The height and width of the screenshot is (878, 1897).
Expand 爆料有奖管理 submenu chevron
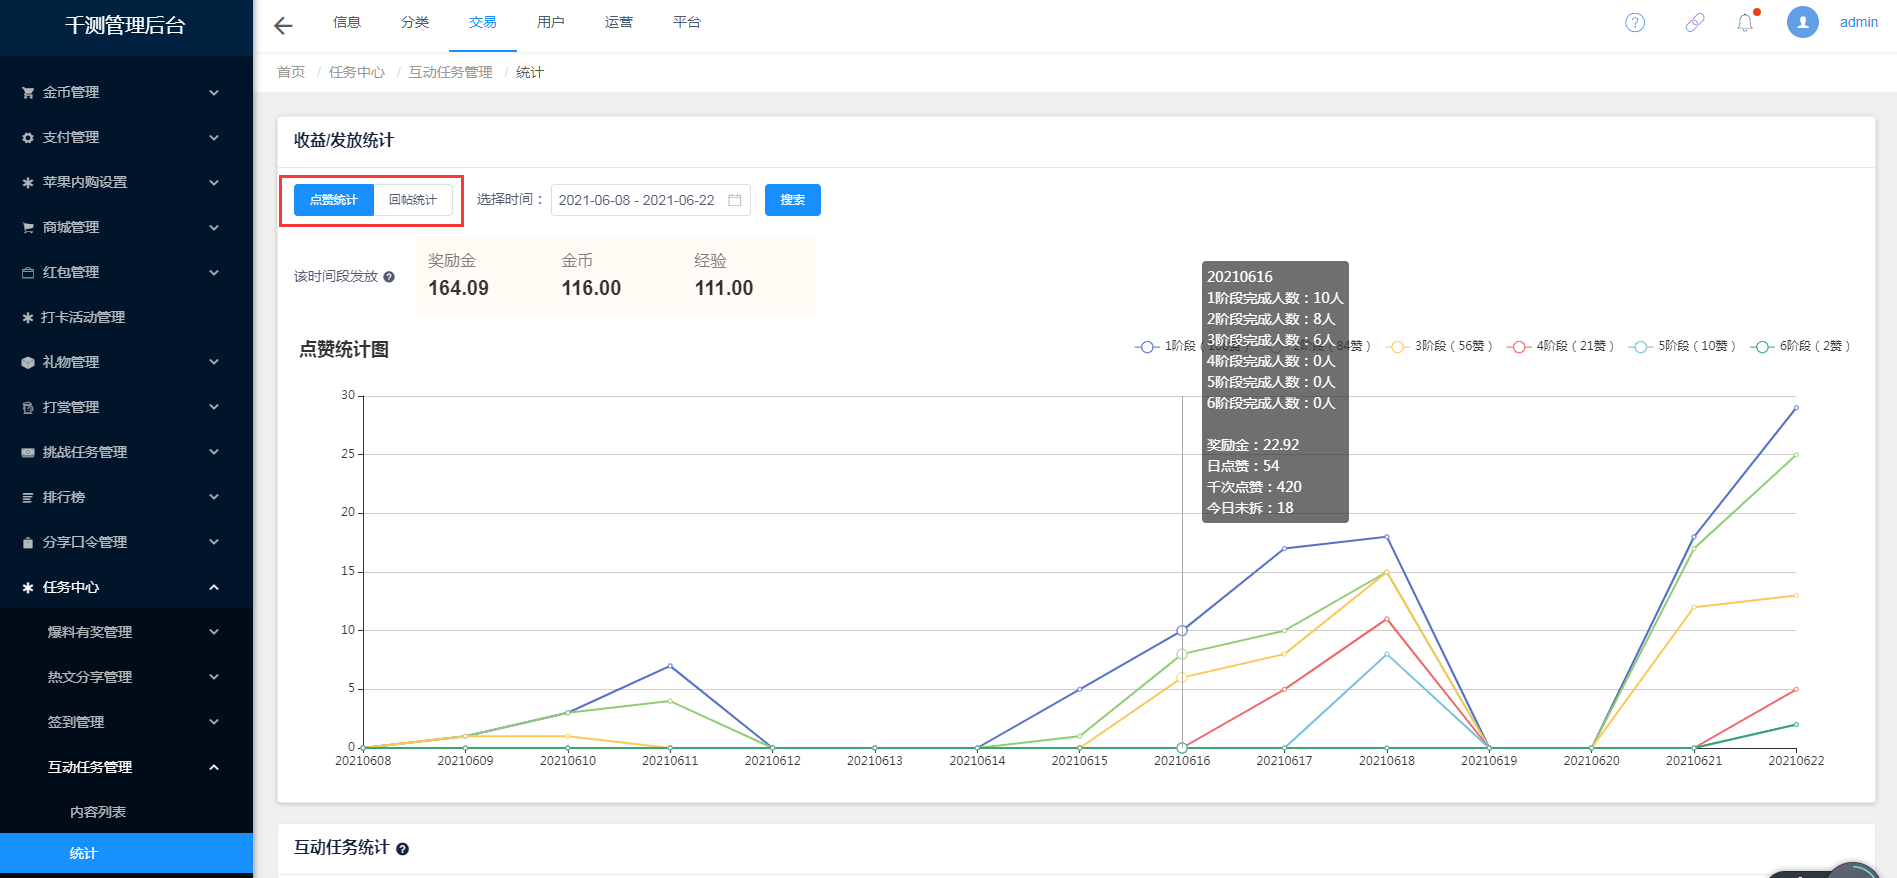pos(214,632)
